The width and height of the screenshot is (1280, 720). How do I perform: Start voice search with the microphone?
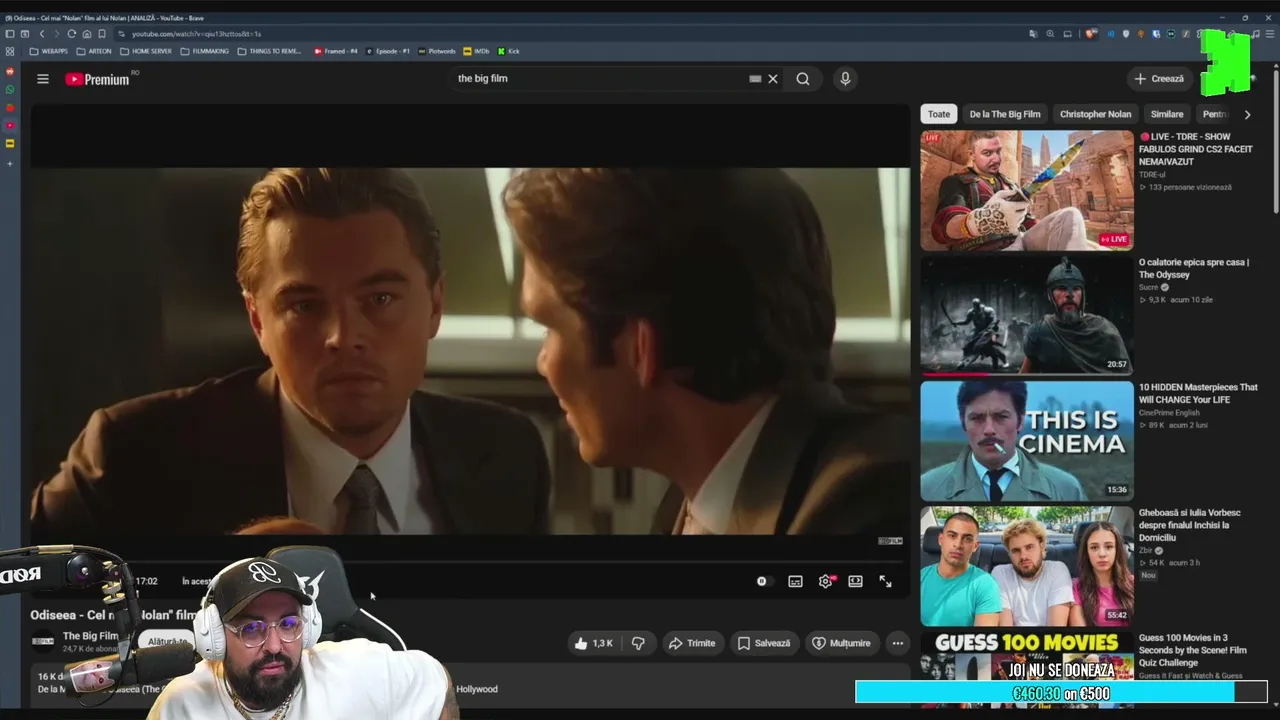845,79
